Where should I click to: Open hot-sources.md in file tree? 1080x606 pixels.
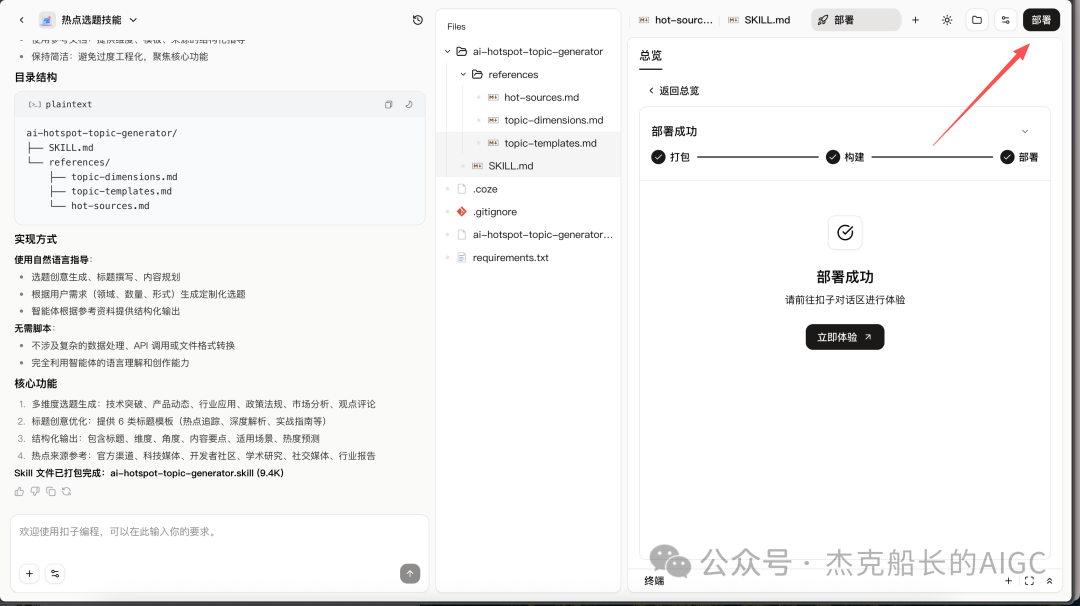(x=541, y=97)
